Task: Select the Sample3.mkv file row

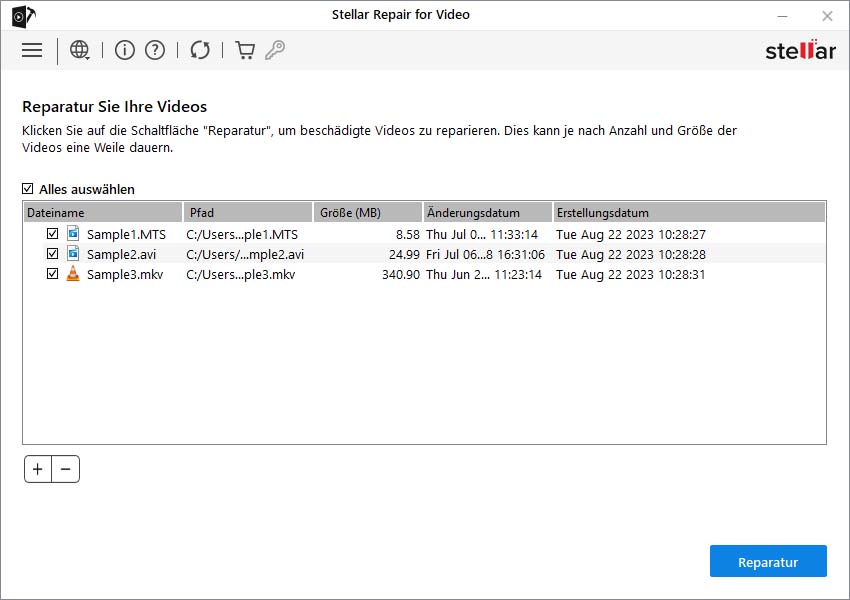Action: pyautogui.click(x=124, y=274)
